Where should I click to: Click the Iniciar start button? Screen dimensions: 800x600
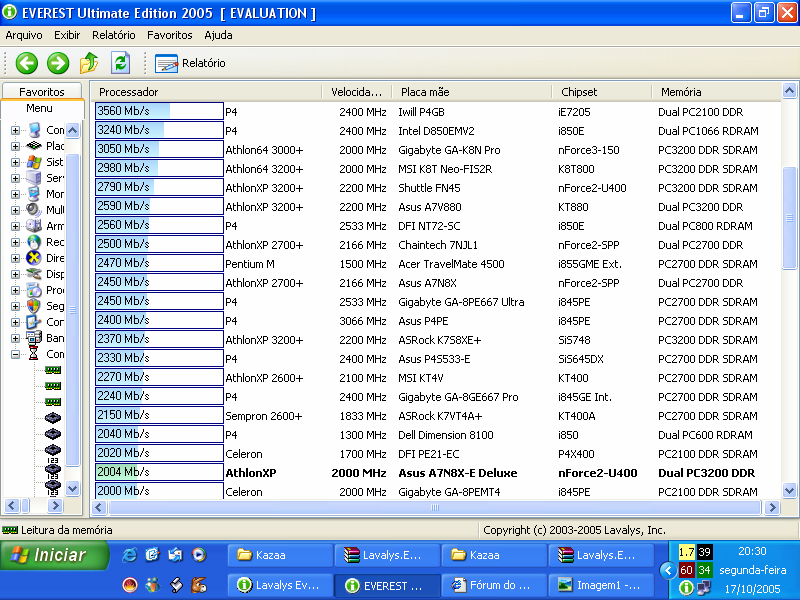54,555
